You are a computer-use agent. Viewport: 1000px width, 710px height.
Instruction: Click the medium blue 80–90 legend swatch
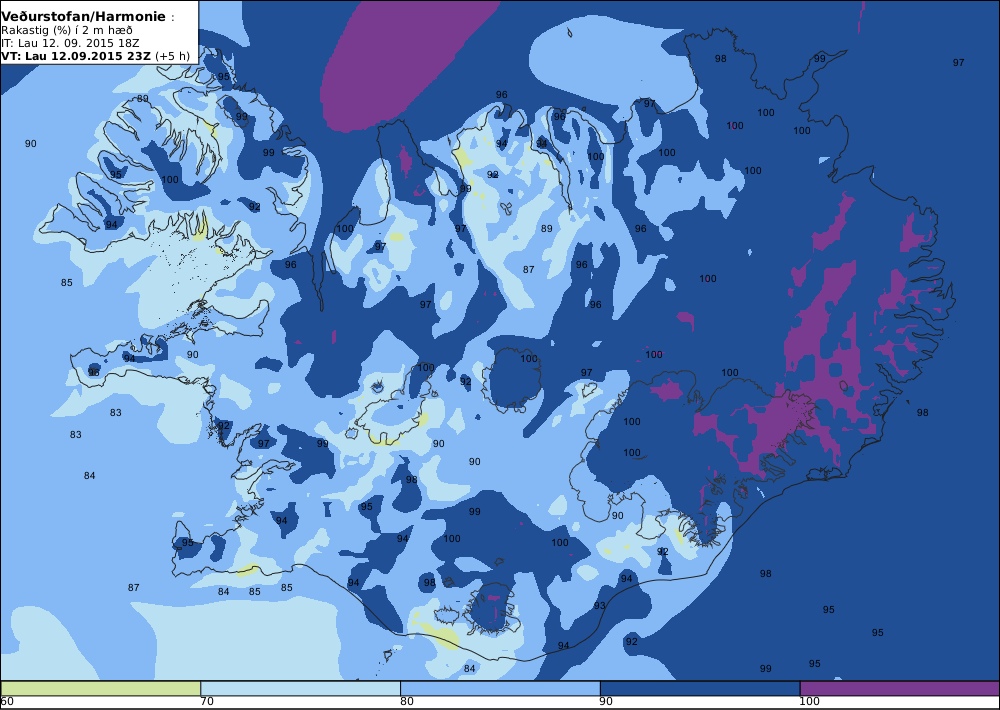pyautogui.click(x=500, y=688)
